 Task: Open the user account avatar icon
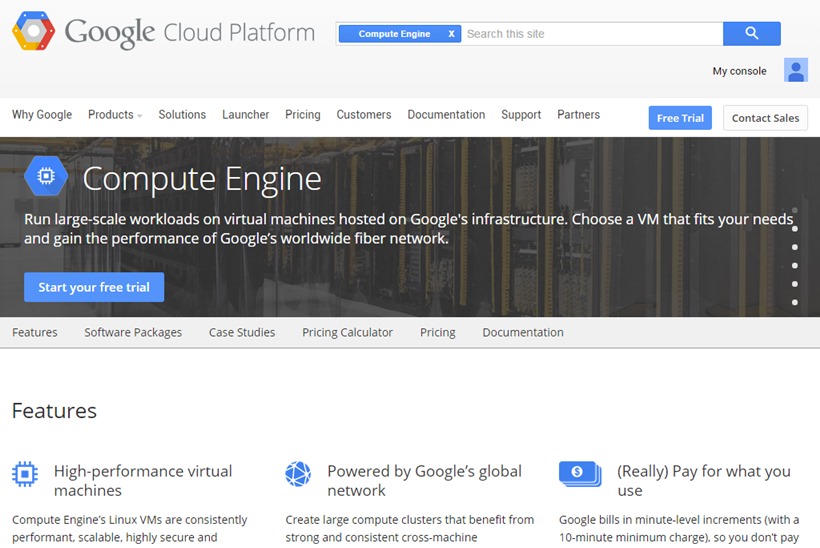tap(795, 71)
